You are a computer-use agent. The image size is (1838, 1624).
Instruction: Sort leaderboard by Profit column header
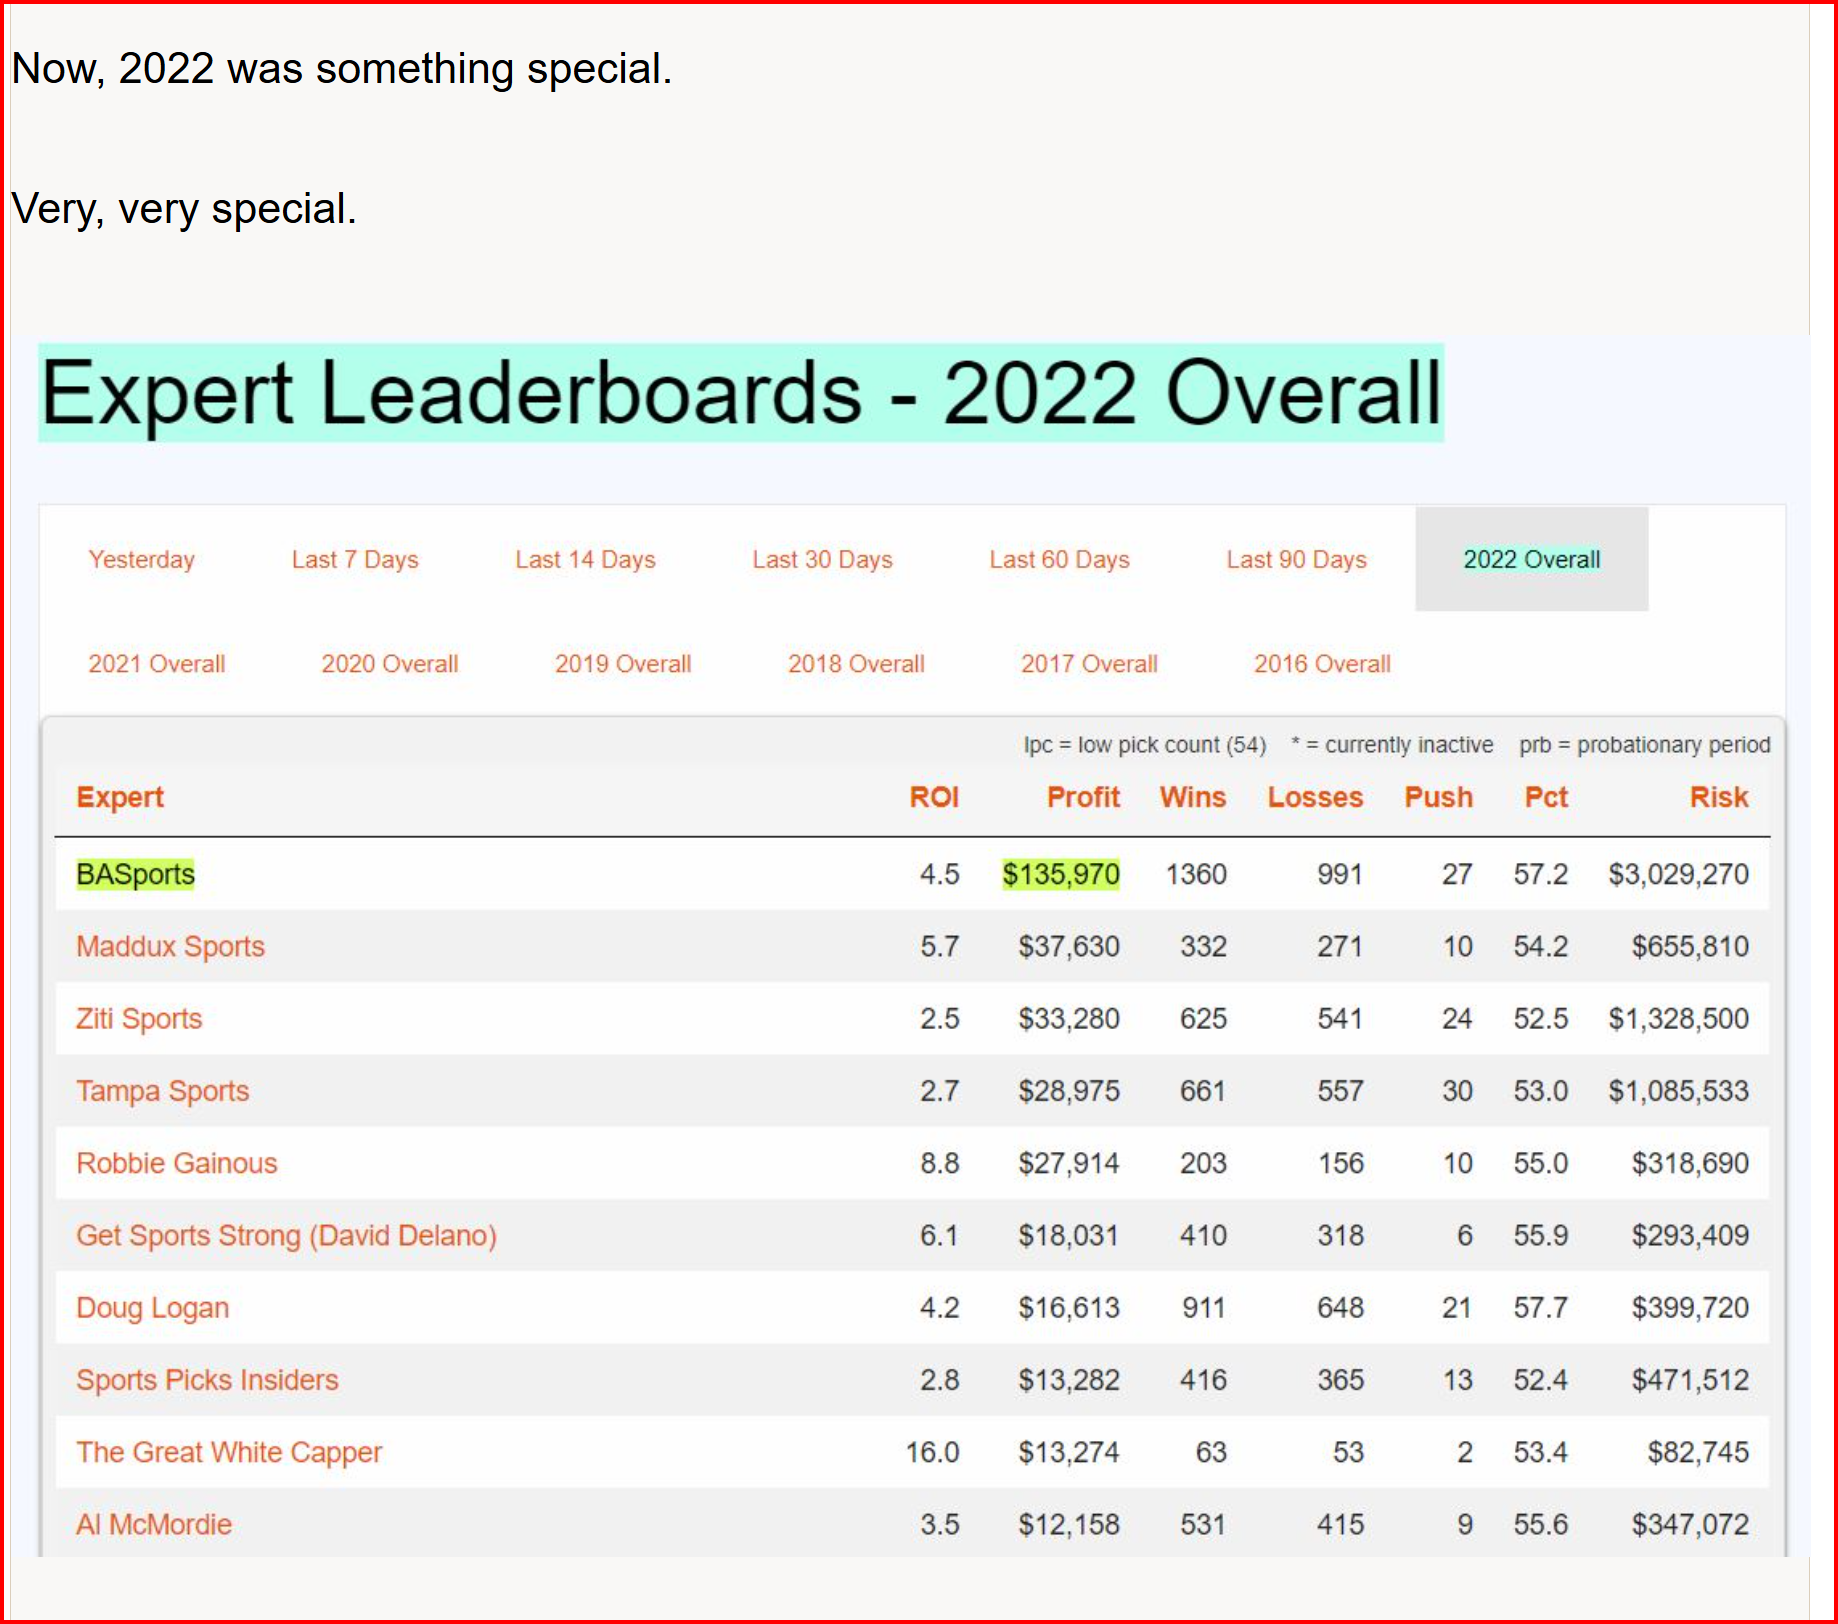click(x=1082, y=797)
